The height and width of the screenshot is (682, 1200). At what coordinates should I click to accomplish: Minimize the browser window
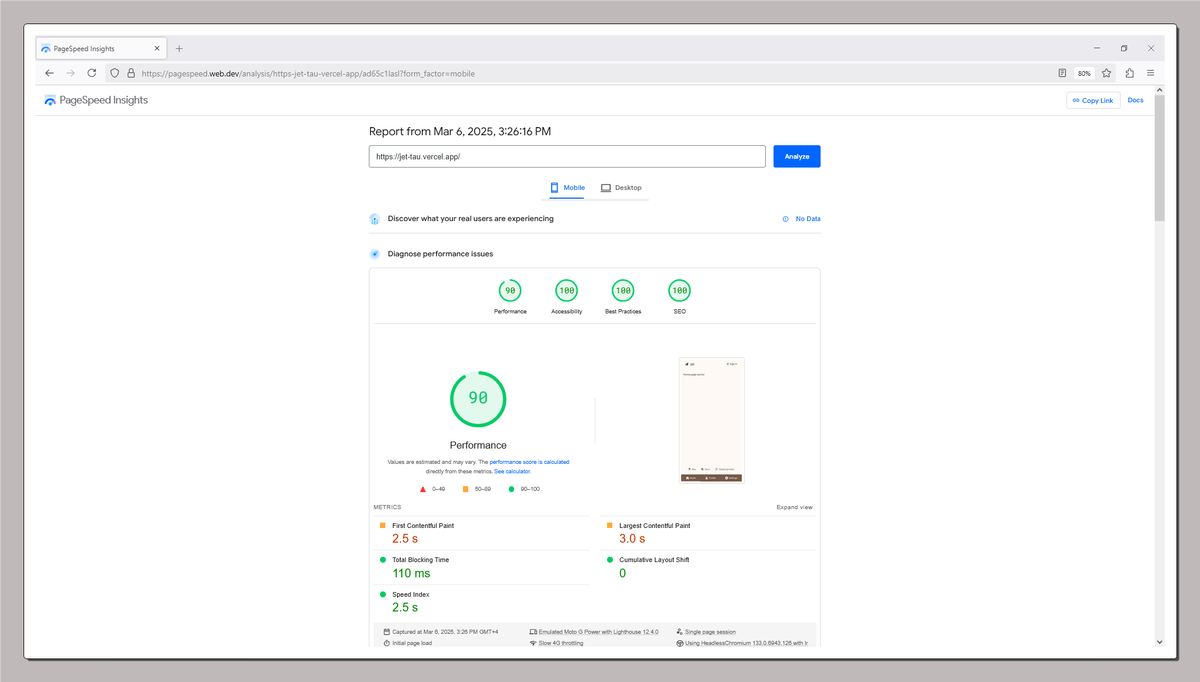1096,48
